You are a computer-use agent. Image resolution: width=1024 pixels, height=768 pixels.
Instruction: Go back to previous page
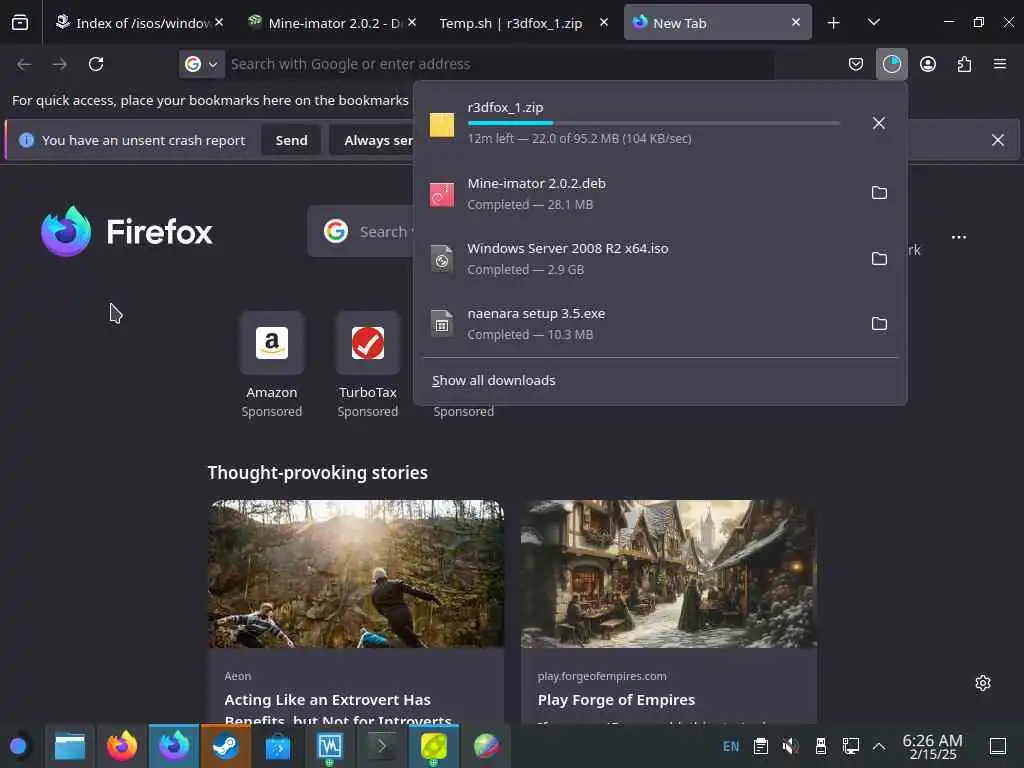(24, 64)
